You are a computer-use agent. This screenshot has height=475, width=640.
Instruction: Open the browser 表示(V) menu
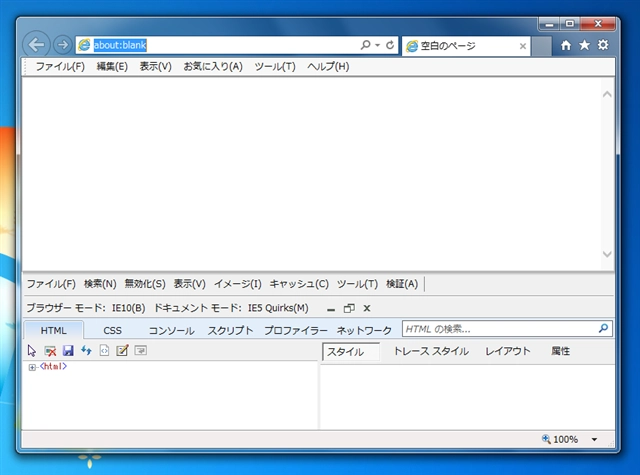tap(156, 67)
